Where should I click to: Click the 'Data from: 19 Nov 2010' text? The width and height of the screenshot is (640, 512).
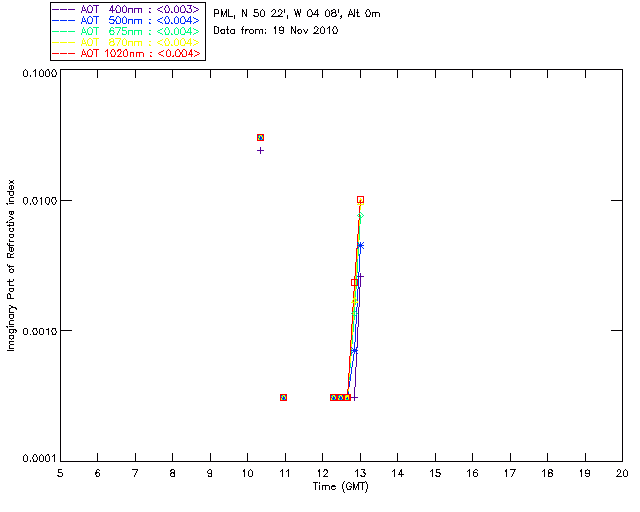pos(276,30)
